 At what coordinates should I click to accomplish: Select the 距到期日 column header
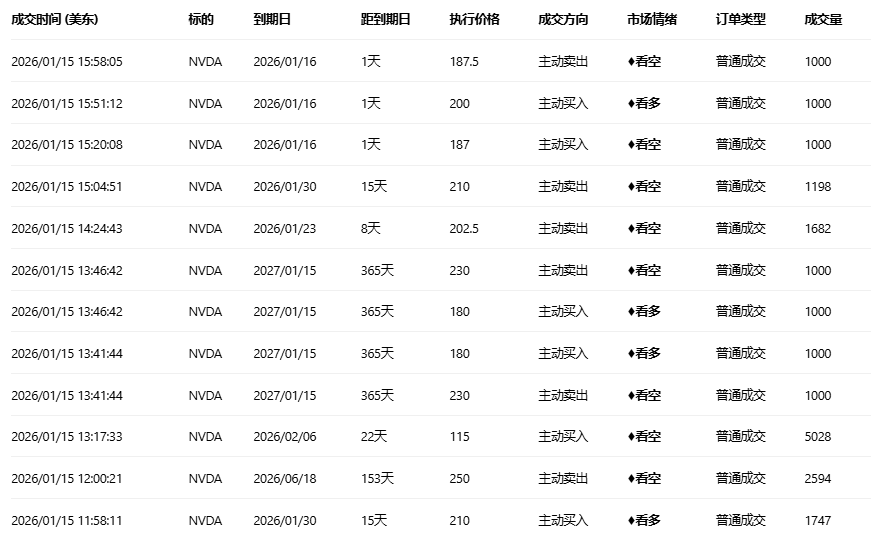[385, 20]
